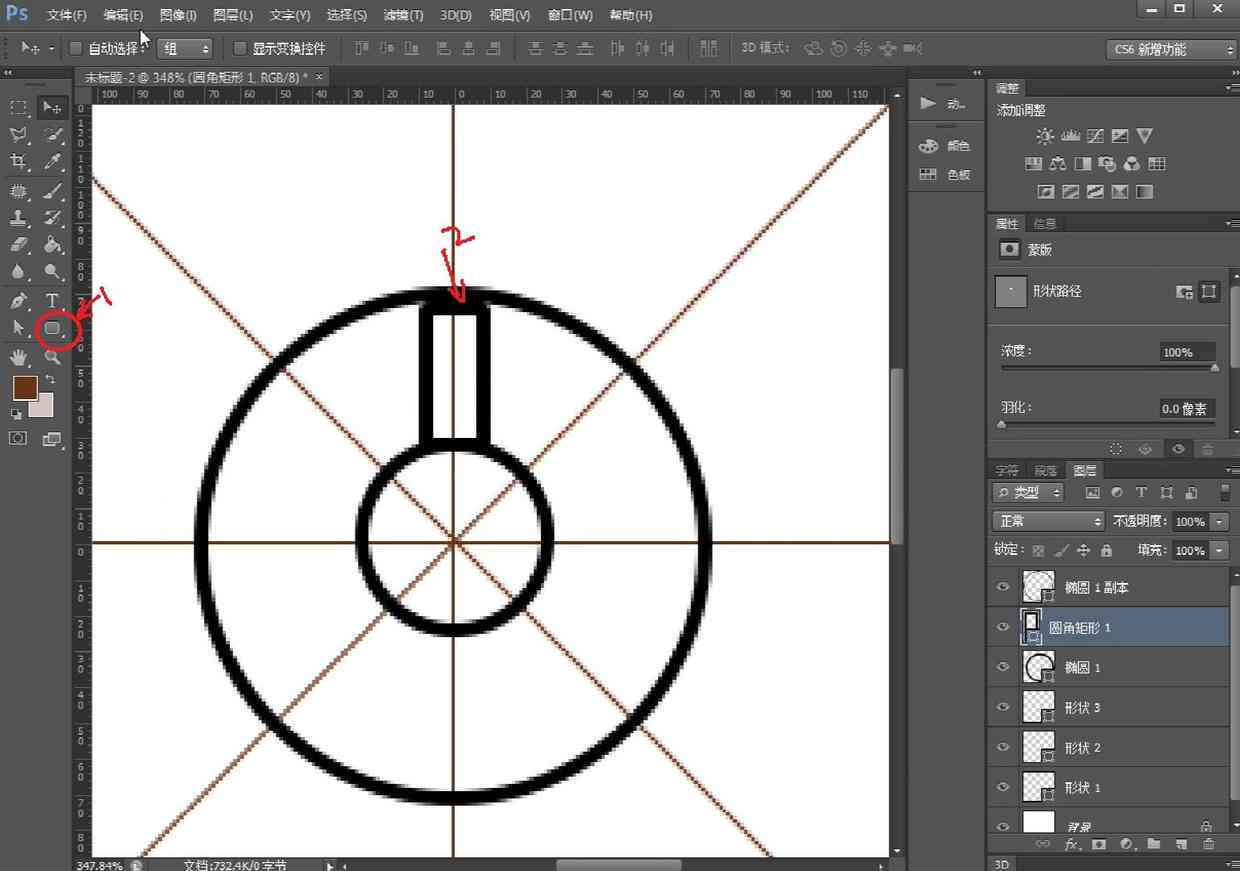Enable 显示变换控件 checkbox
The width and height of the screenshot is (1240, 871).
[239, 48]
